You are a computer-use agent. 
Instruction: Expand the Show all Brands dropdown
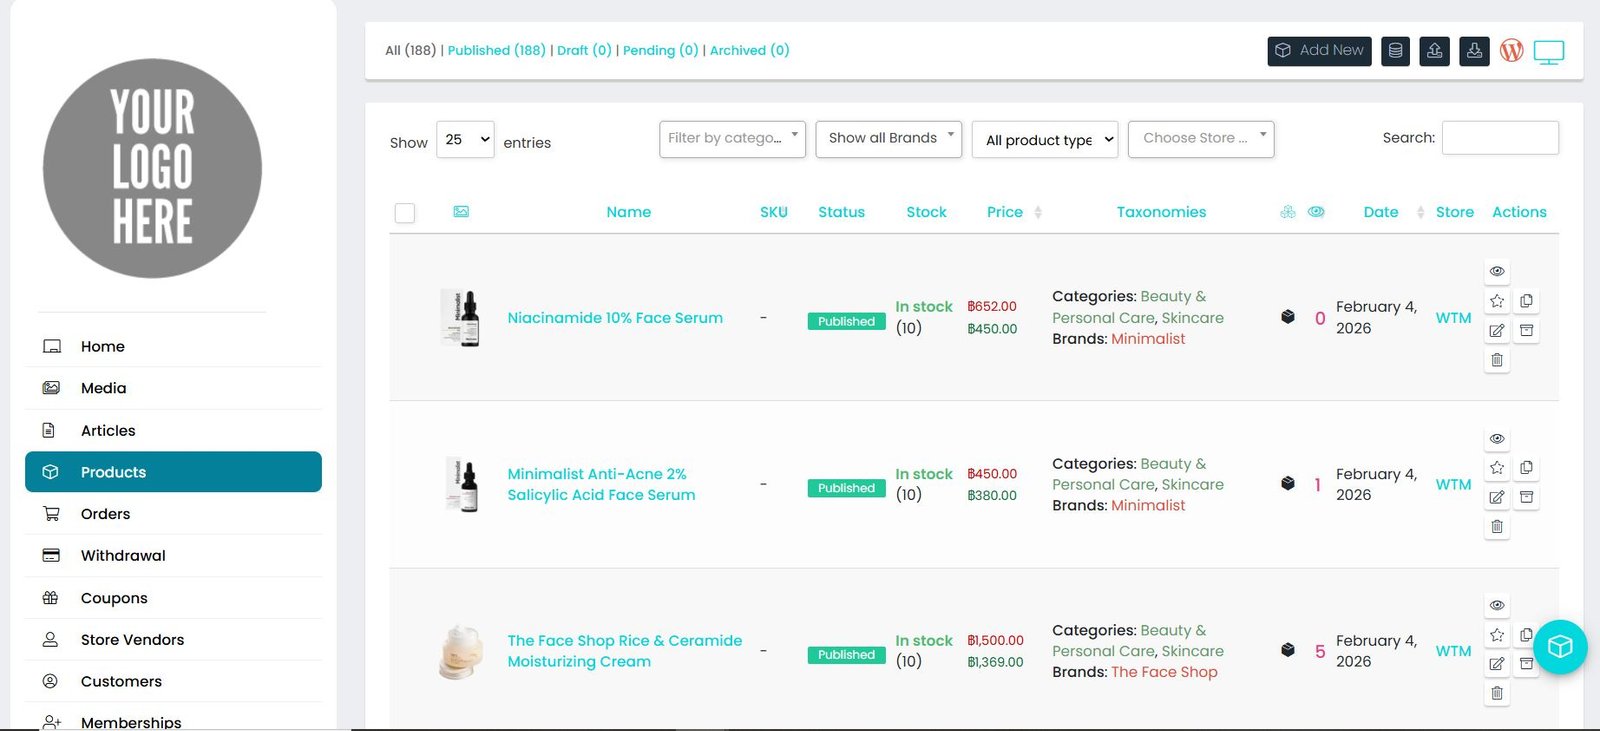[888, 138]
